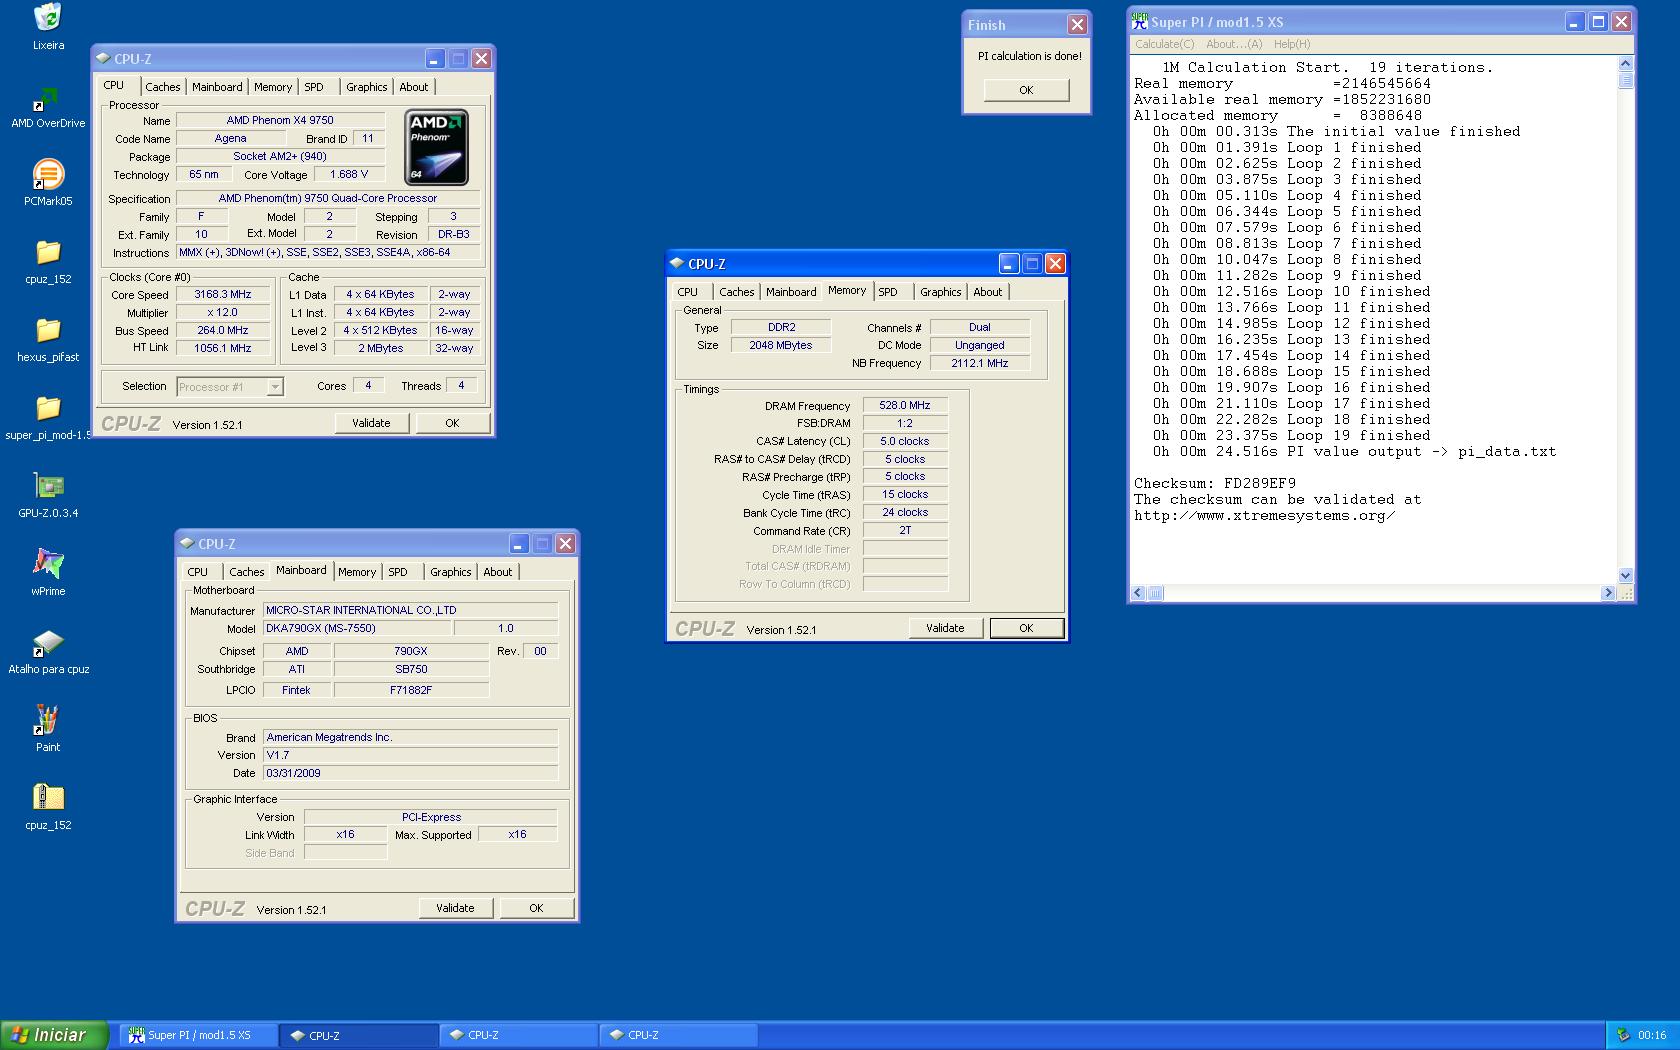Open Mainboard tab in CPU window
Screen dimensions: 1680x1050
pos(217,87)
